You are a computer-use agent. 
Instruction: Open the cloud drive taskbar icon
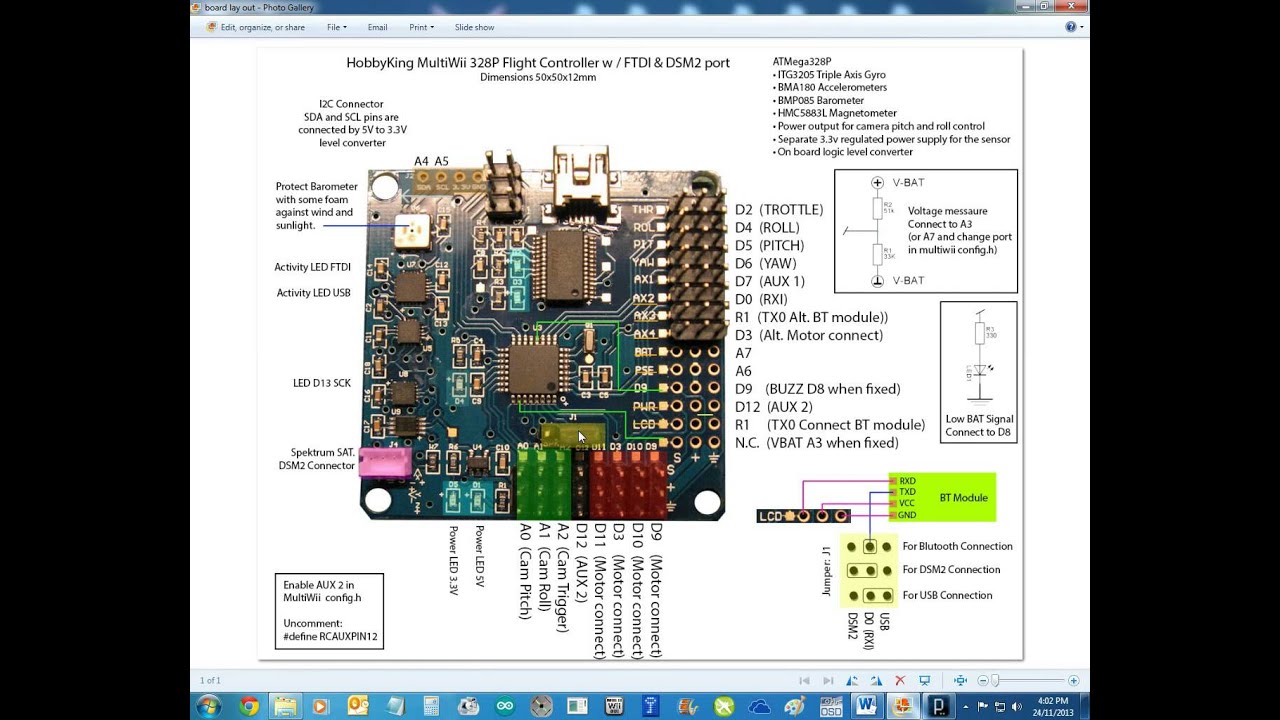click(x=759, y=706)
